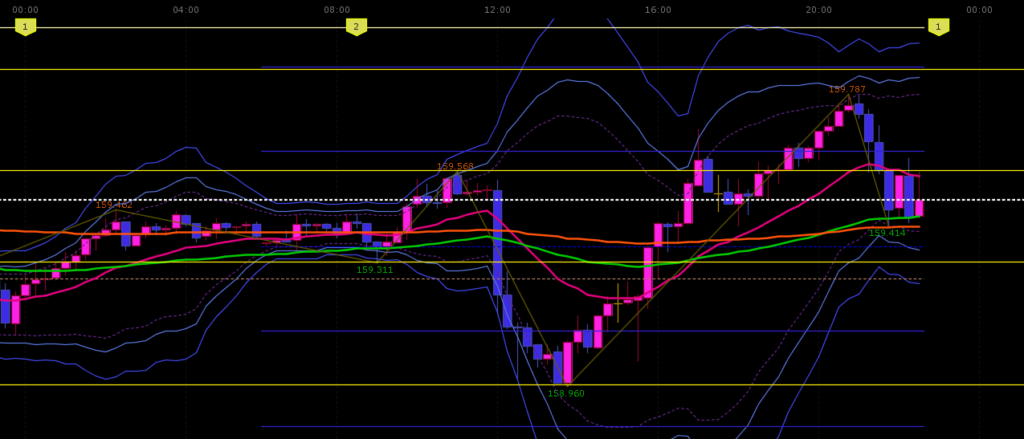1024x439 pixels.
Task: Click the 159.414 green price label
Action: click(887, 233)
